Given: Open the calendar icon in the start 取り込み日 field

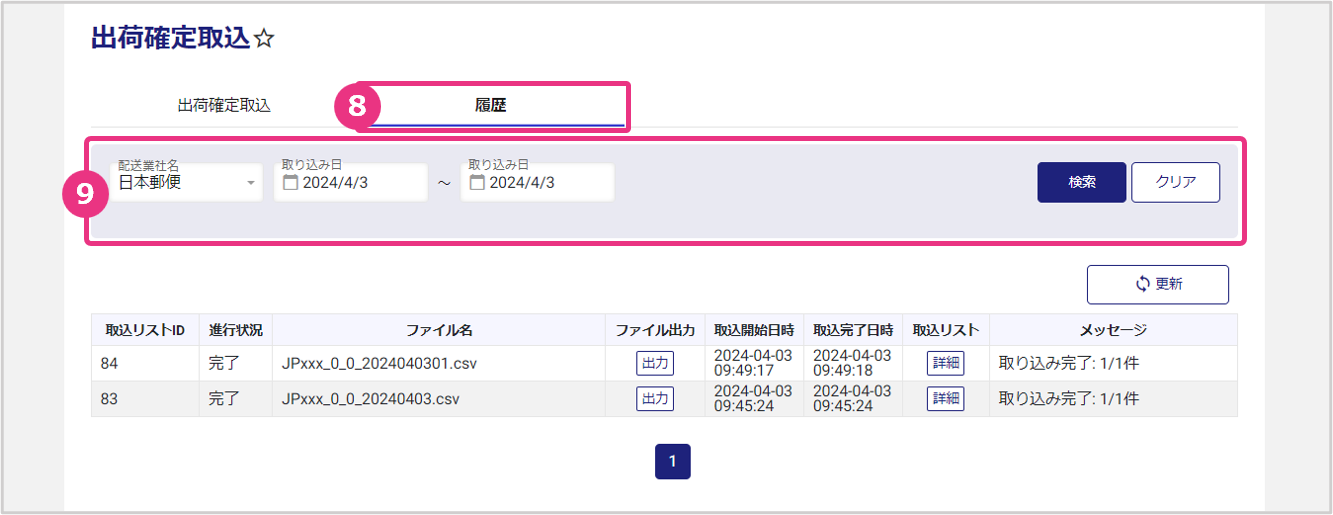Looking at the screenshot, I should click(x=291, y=183).
